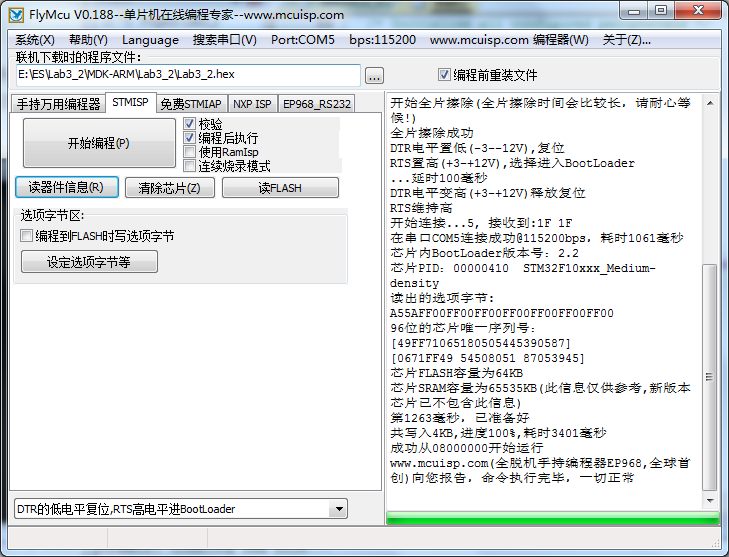Switch to the 免费STMIAP tab
This screenshot has height=557, width=729.
(x=191, y=104)
